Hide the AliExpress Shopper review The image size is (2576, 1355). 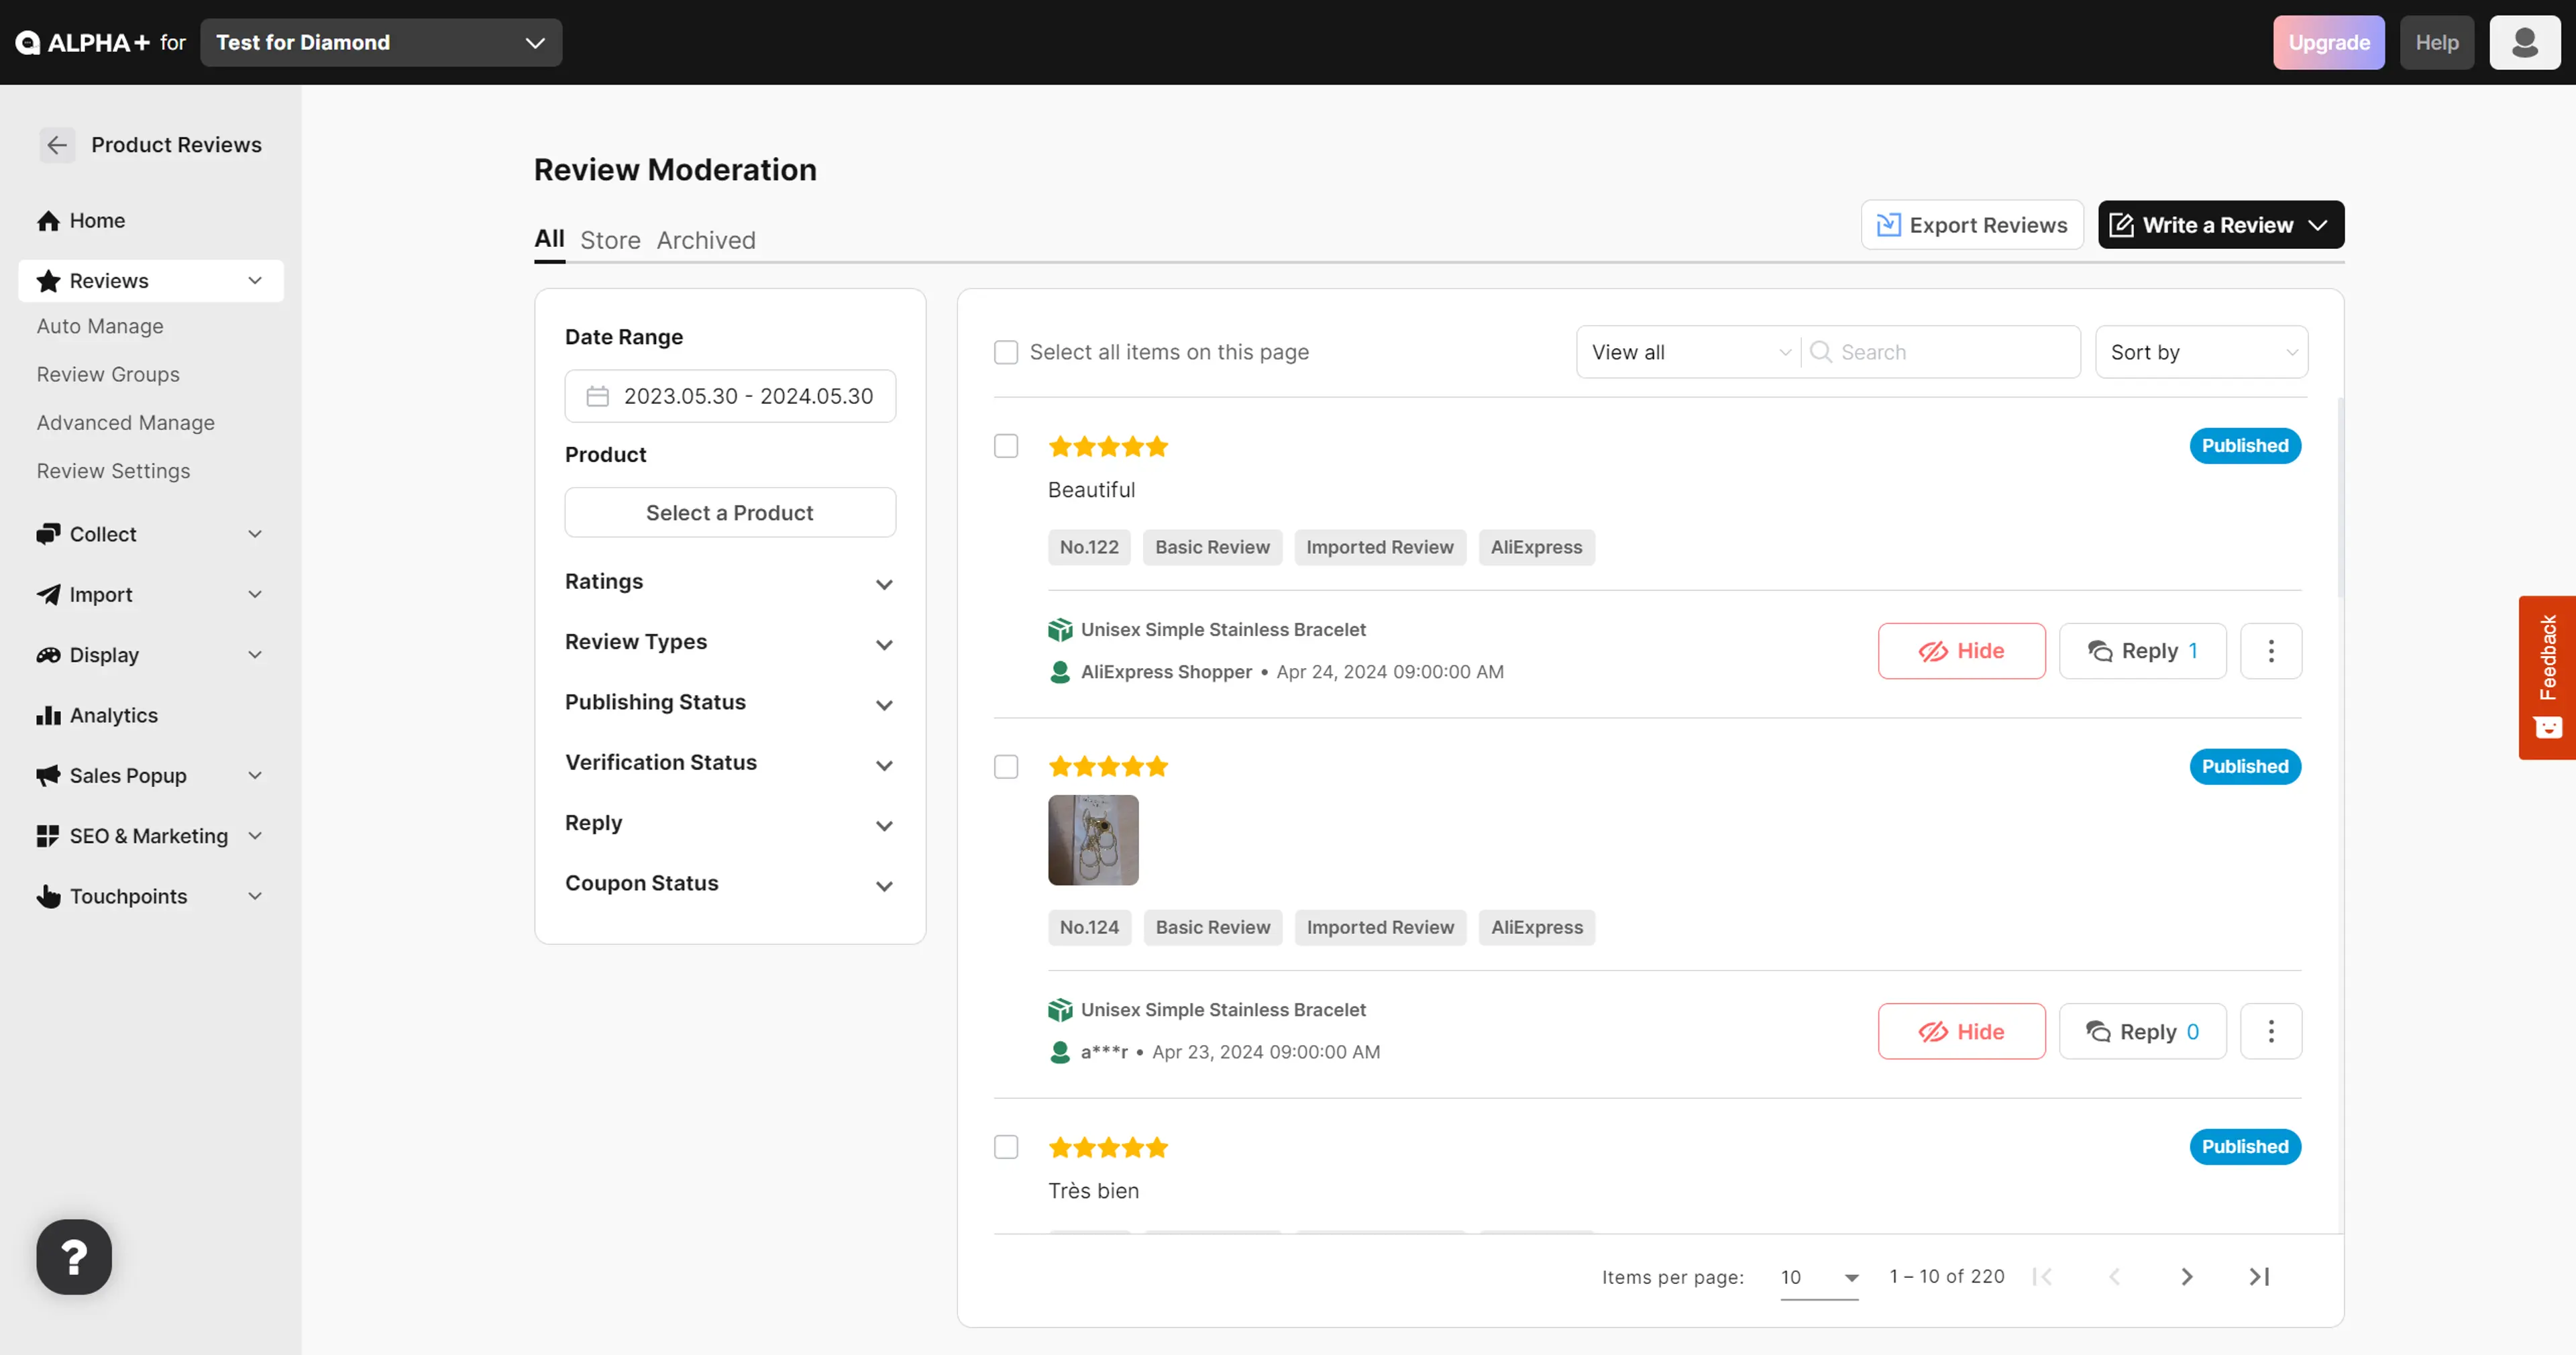(1961, 651)
